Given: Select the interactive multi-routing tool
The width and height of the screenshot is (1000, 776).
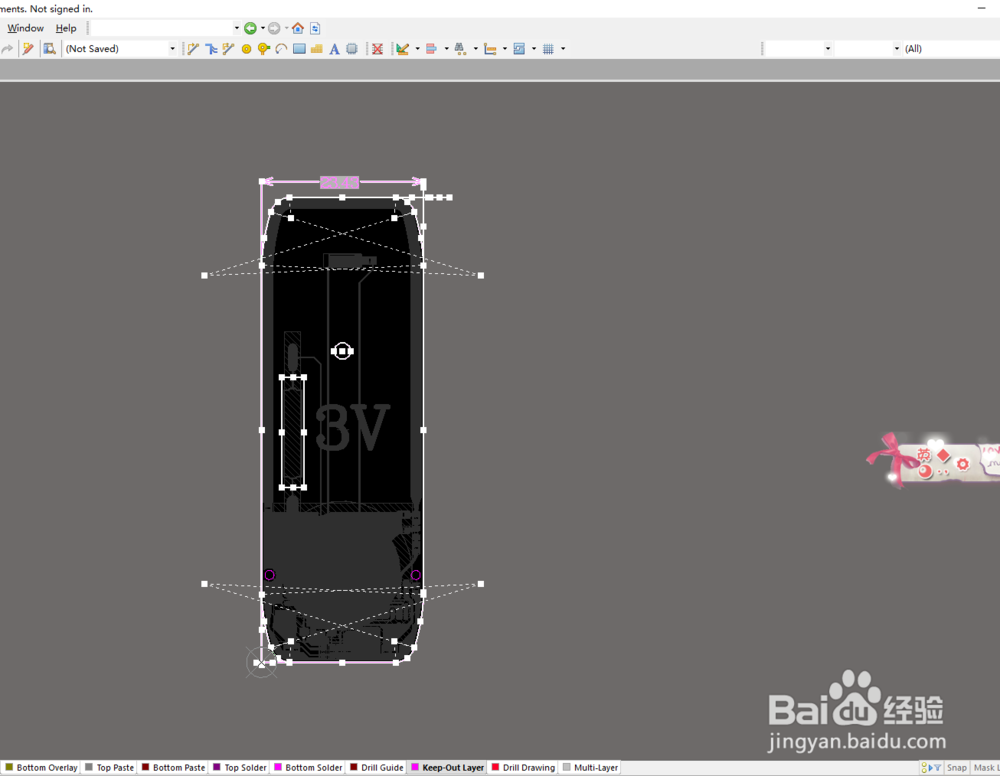Looking at the screenshot, I should pos(211,48).
